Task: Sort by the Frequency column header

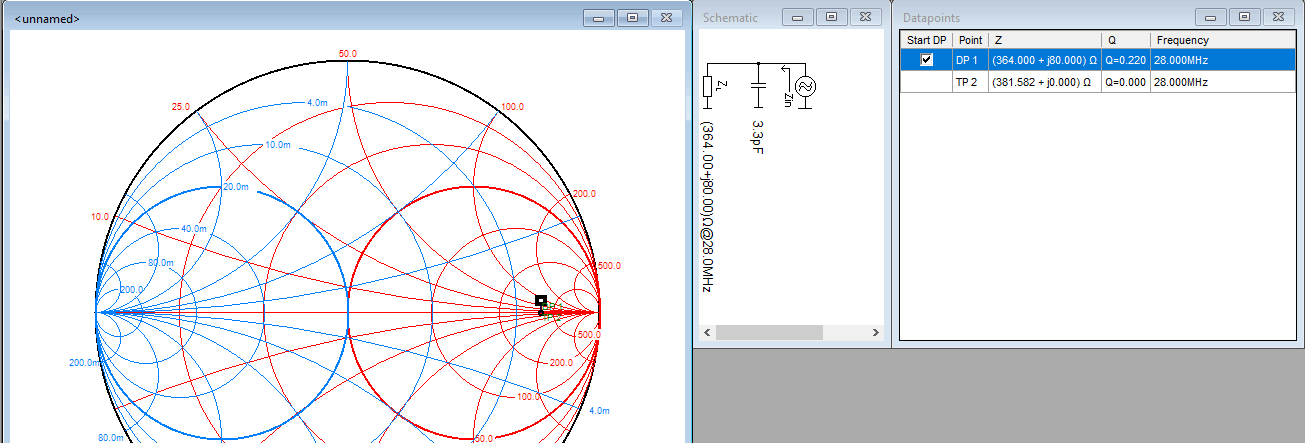Action: pyautogui.click(x=1182, y=40)
